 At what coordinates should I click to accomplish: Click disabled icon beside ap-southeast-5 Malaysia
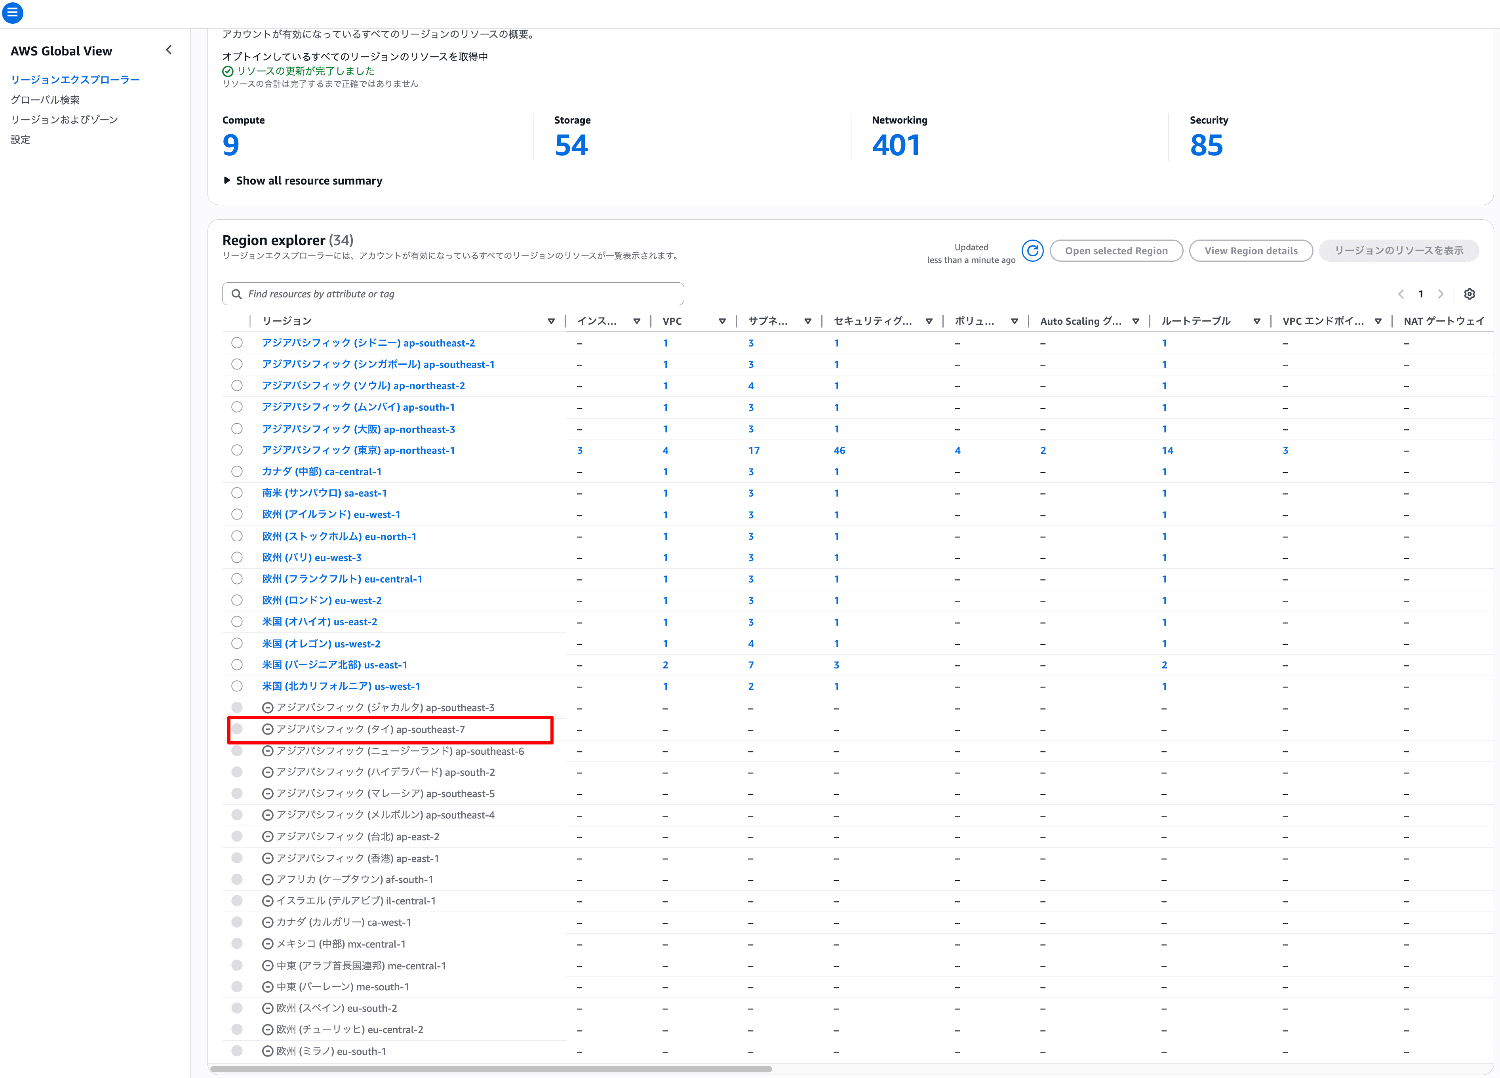point(268,794)
